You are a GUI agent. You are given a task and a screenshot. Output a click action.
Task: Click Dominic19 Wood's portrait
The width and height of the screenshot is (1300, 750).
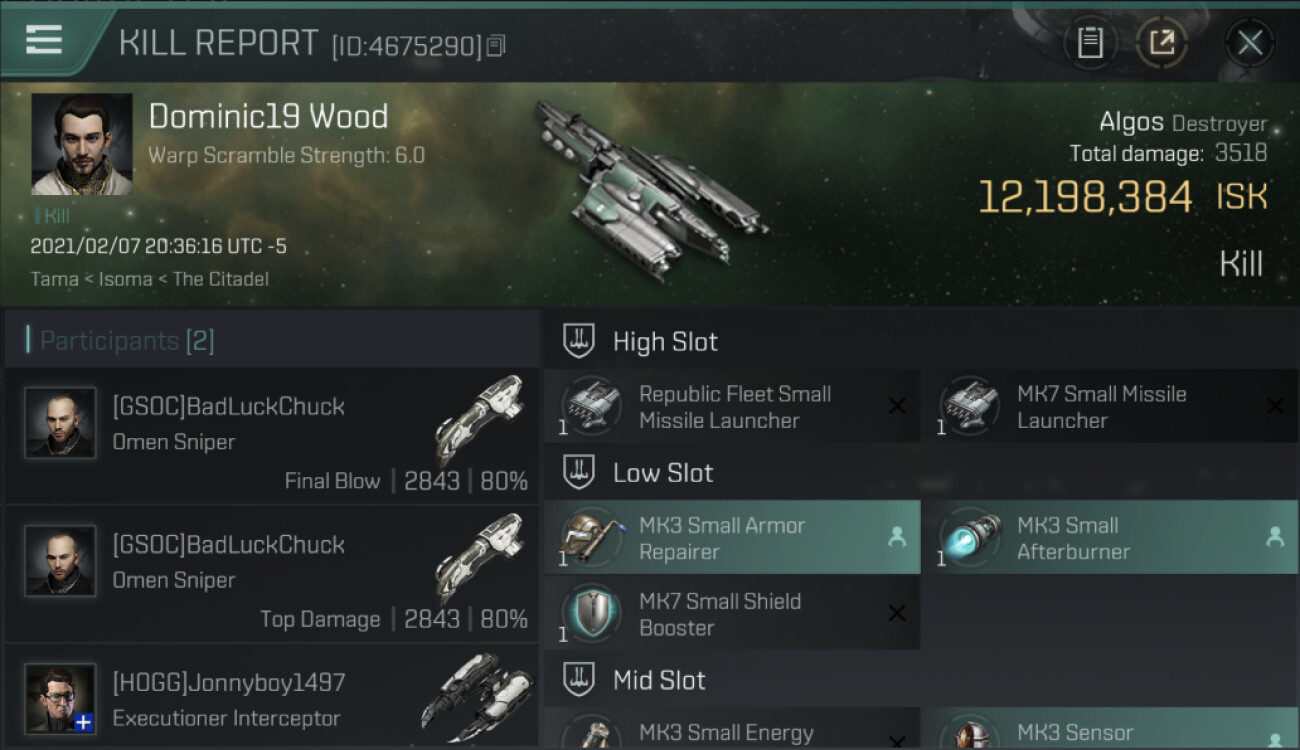(82, 145)
